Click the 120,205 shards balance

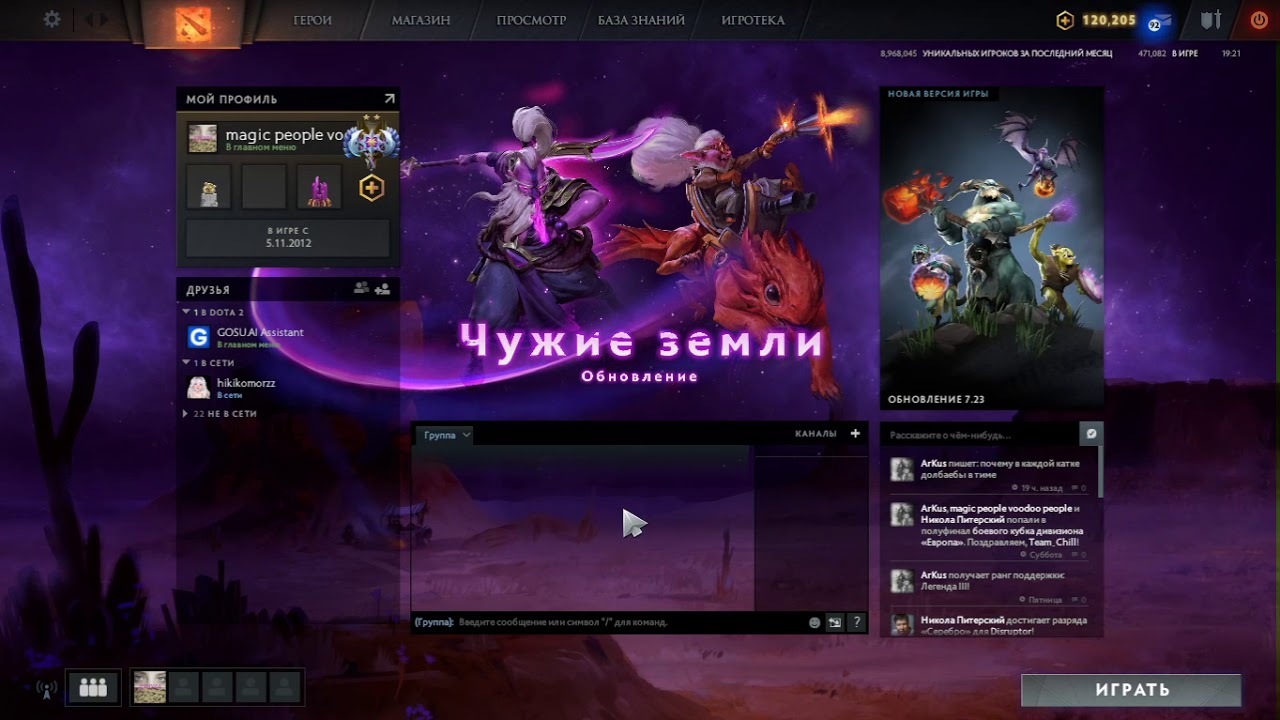1109,20
